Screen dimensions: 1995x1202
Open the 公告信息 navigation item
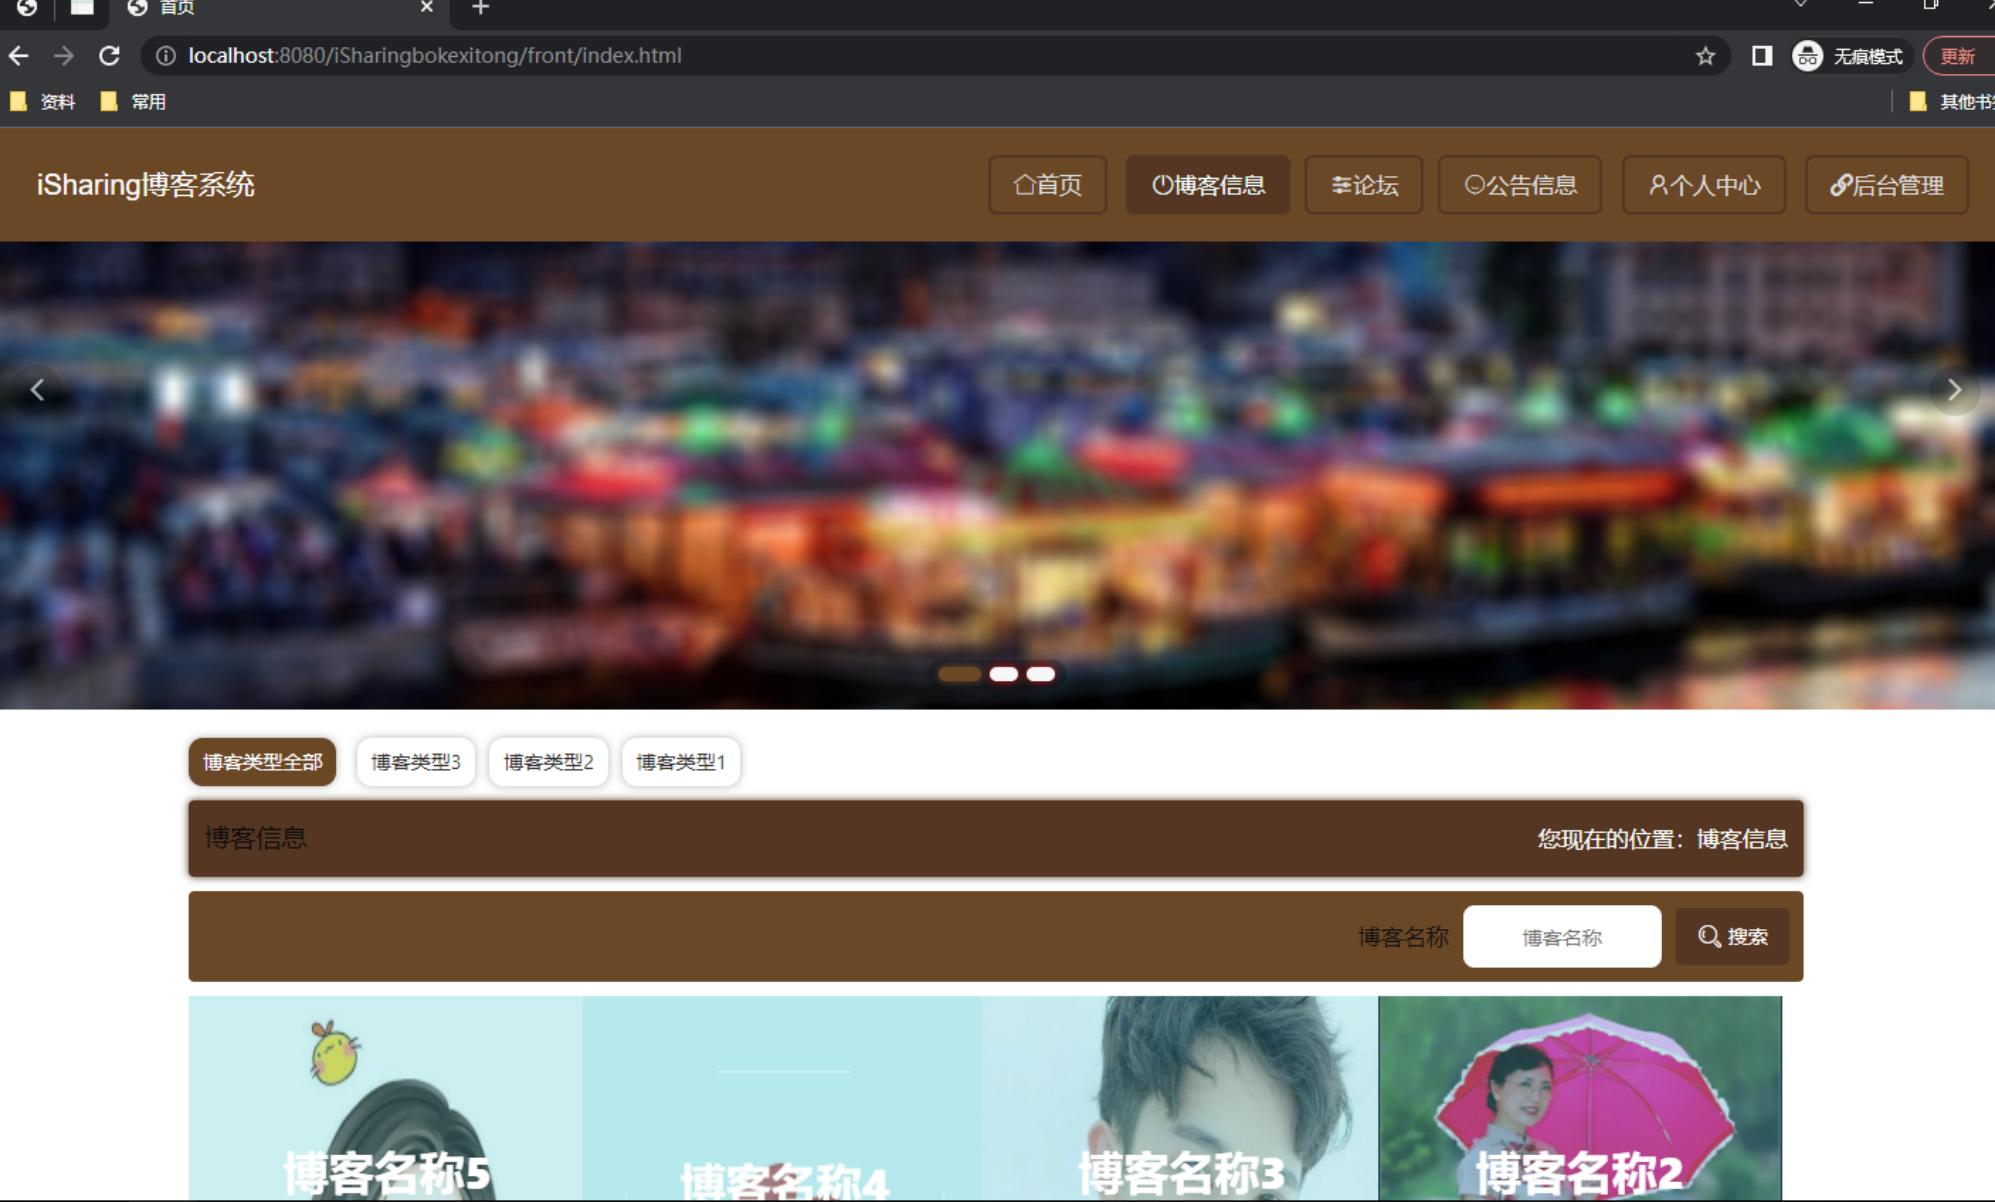(1520, 185)
